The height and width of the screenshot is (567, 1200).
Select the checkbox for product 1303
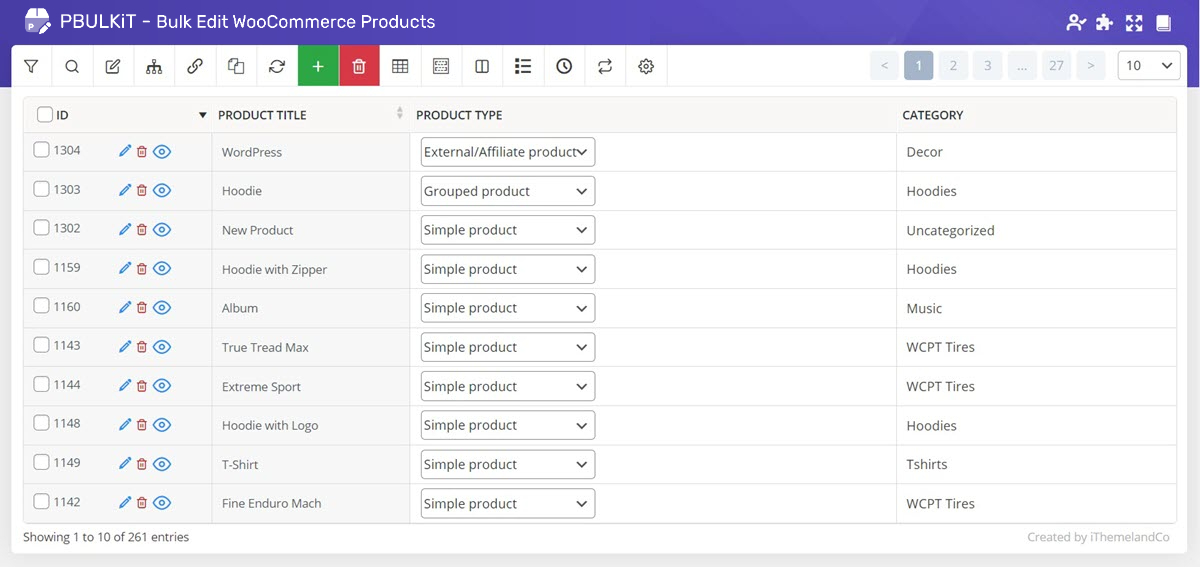[x=41, y=189]
